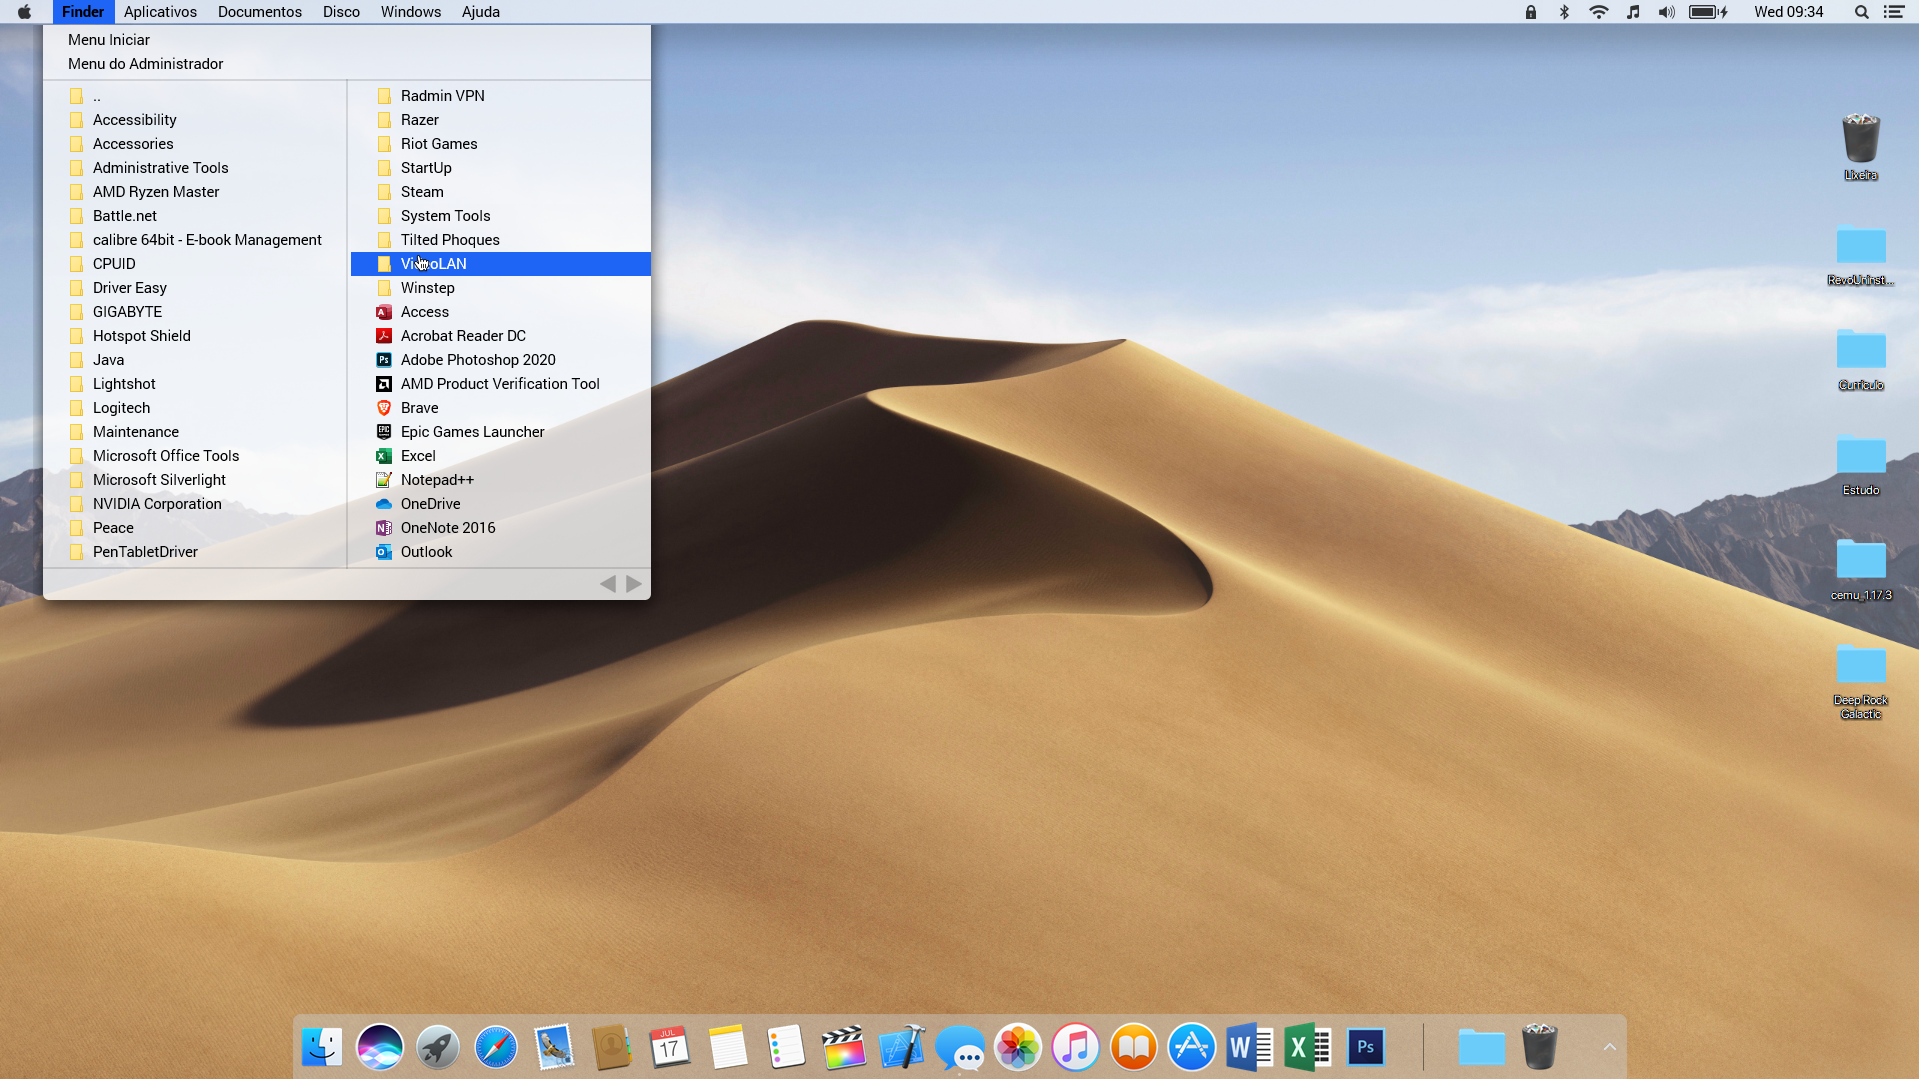The width and height of the screenshot is (1919, 1079).
Task: Open iTunes music icon in dock
Action: 1076,1047
